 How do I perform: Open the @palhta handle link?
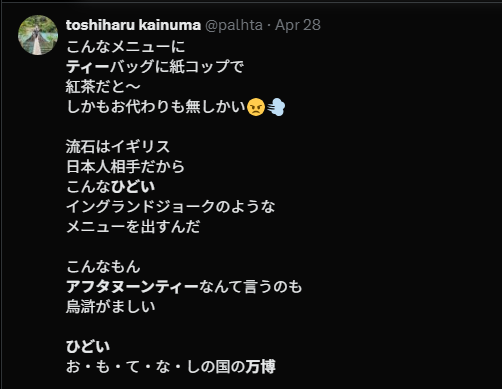[234, 25]
